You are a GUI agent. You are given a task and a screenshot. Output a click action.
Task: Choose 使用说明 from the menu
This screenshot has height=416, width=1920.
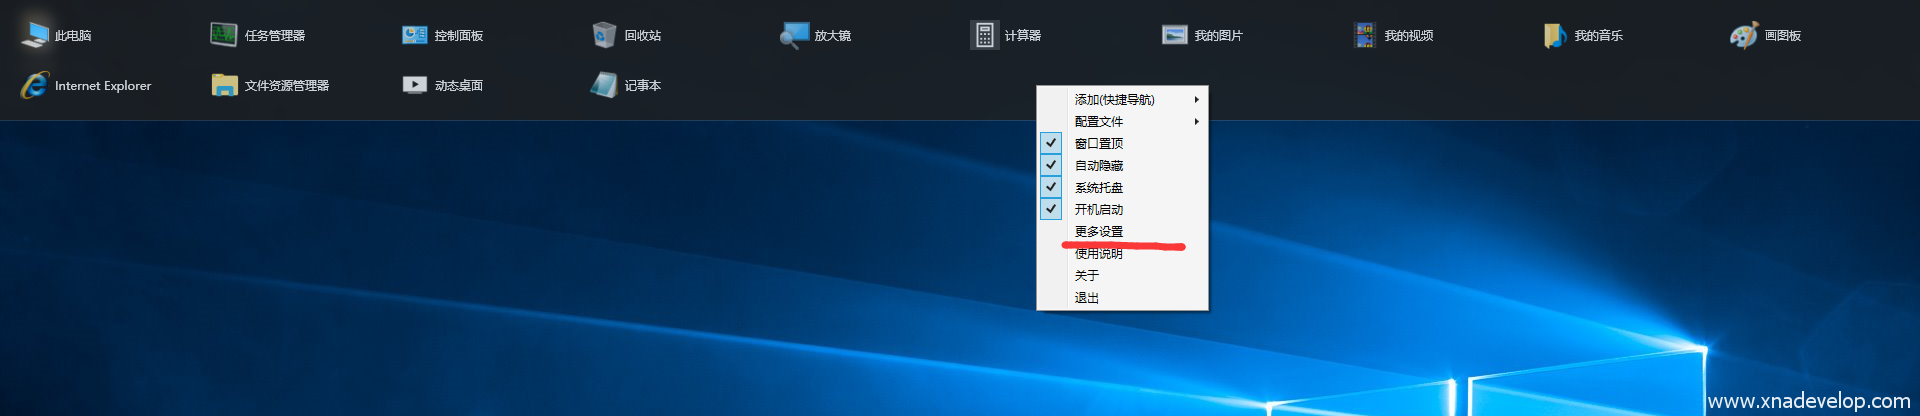coord(1098,254)
